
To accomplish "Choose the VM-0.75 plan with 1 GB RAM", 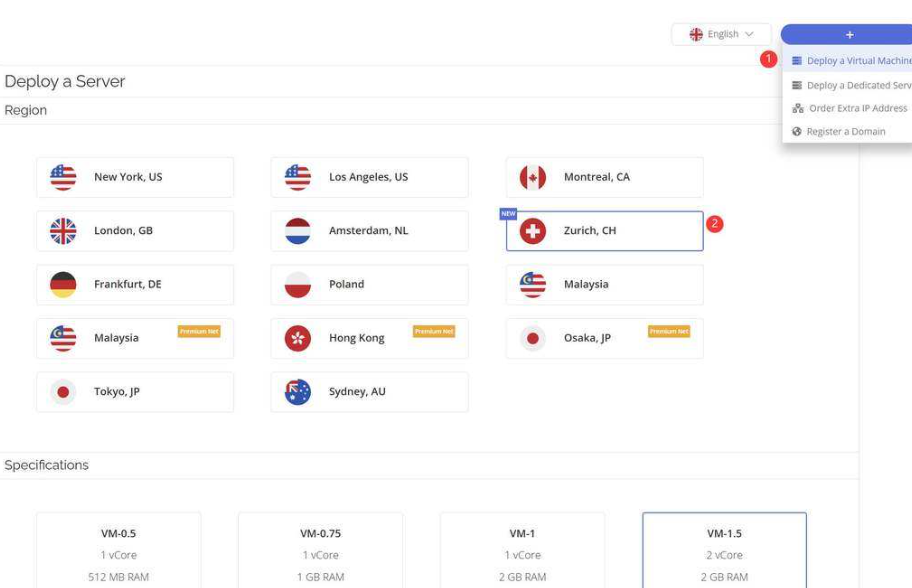I will 320,550.
